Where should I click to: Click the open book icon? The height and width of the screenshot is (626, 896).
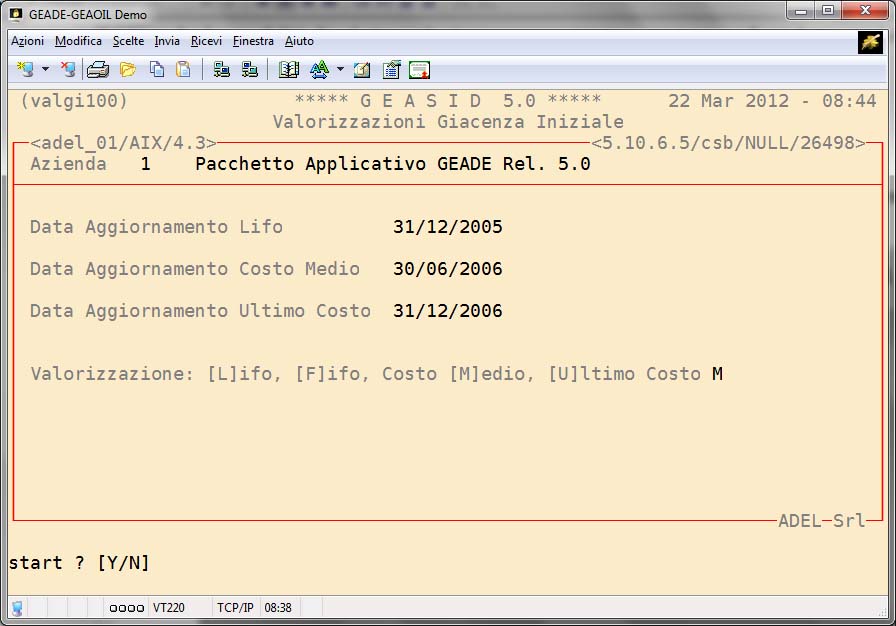click(x=289, y=70)
